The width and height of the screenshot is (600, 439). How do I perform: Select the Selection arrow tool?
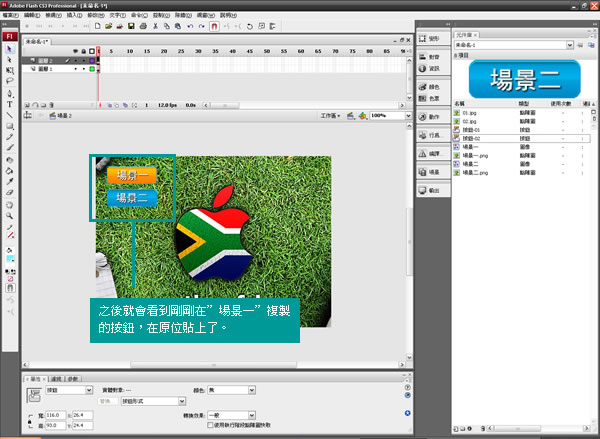click(x=10, y=49)
